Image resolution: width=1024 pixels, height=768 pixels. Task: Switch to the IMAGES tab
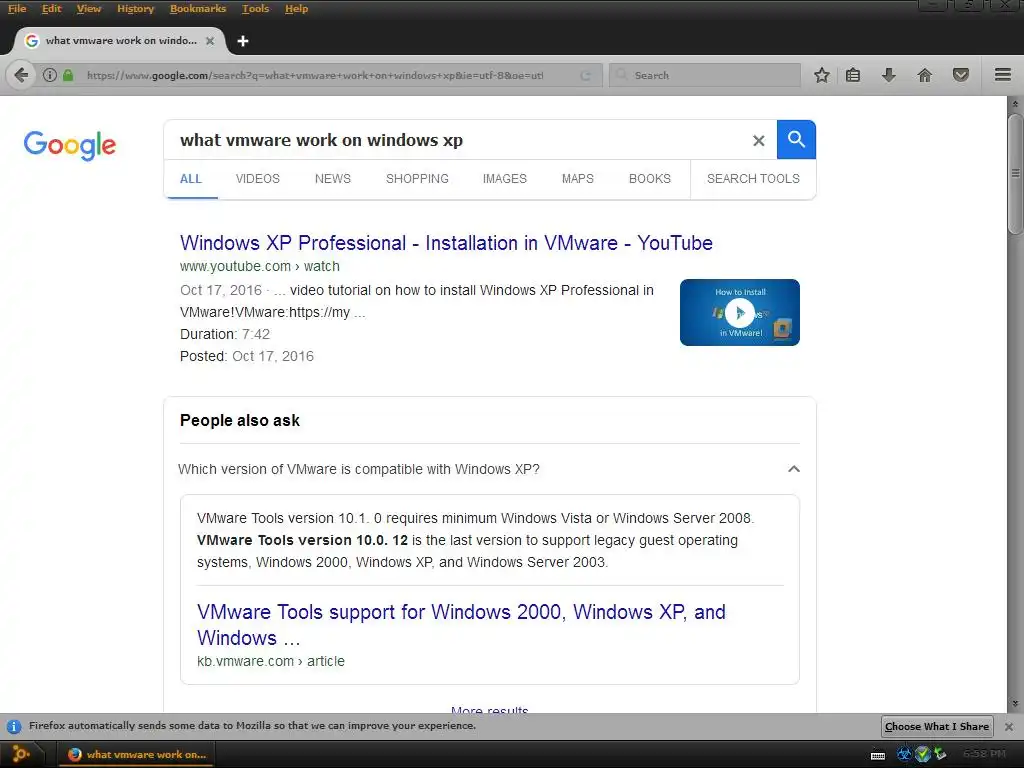click(504, 179)
